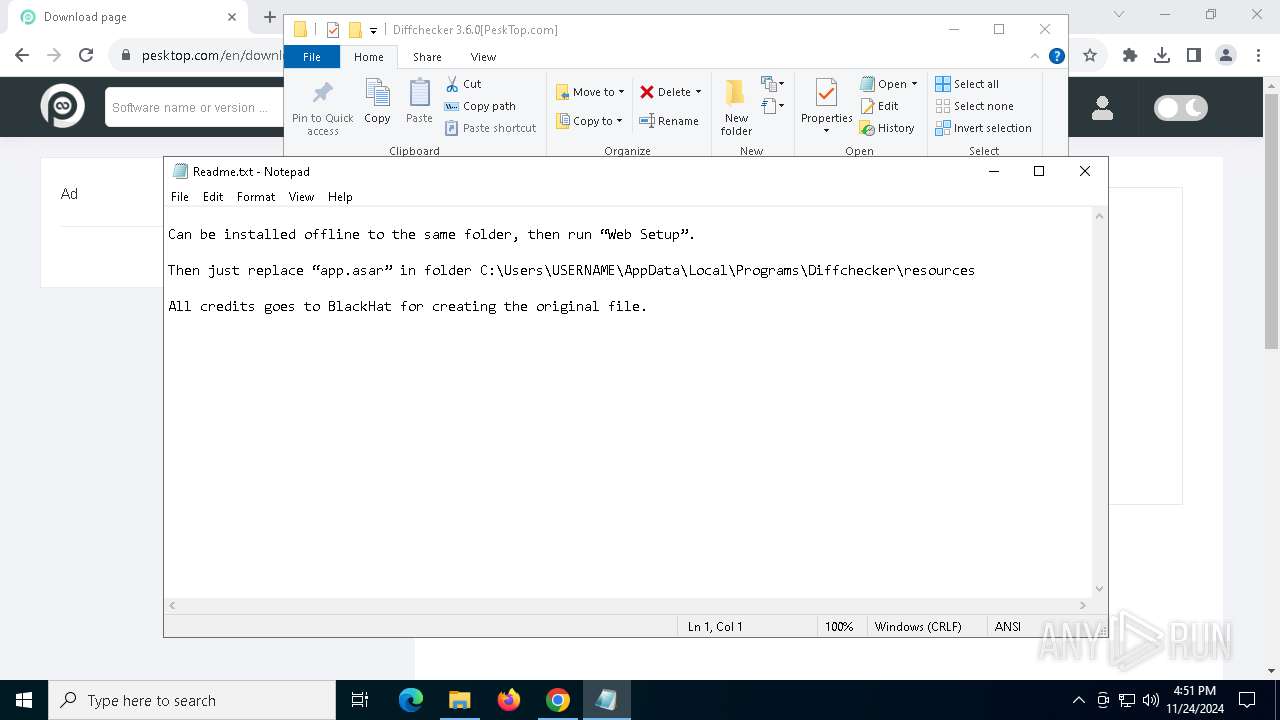1280x720 pixels.
Task: Open notification center icon
Action: [x=1247, y=700]
